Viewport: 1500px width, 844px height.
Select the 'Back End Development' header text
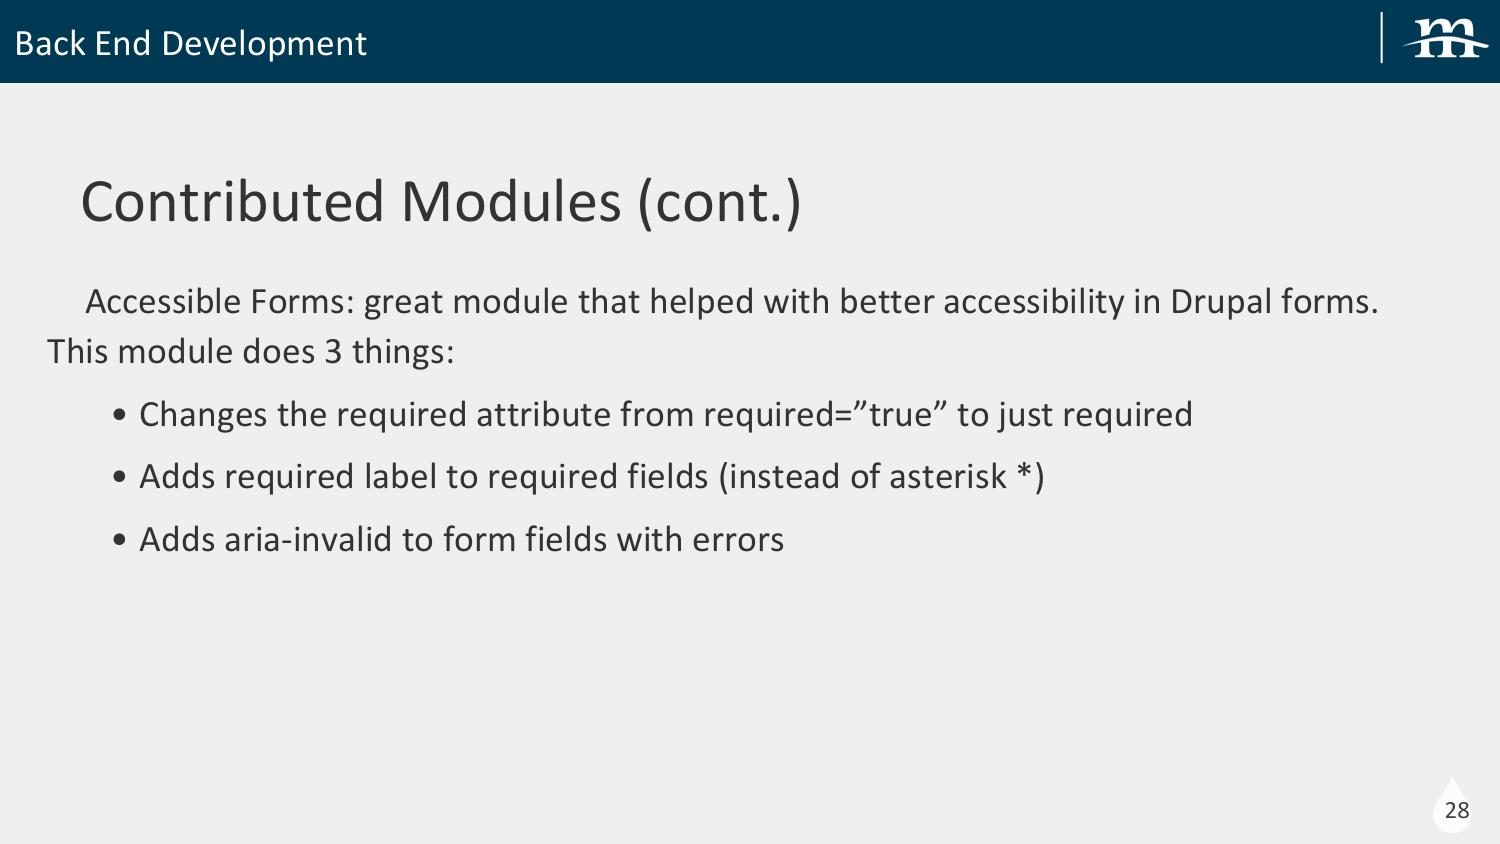(x=191, y=44)
